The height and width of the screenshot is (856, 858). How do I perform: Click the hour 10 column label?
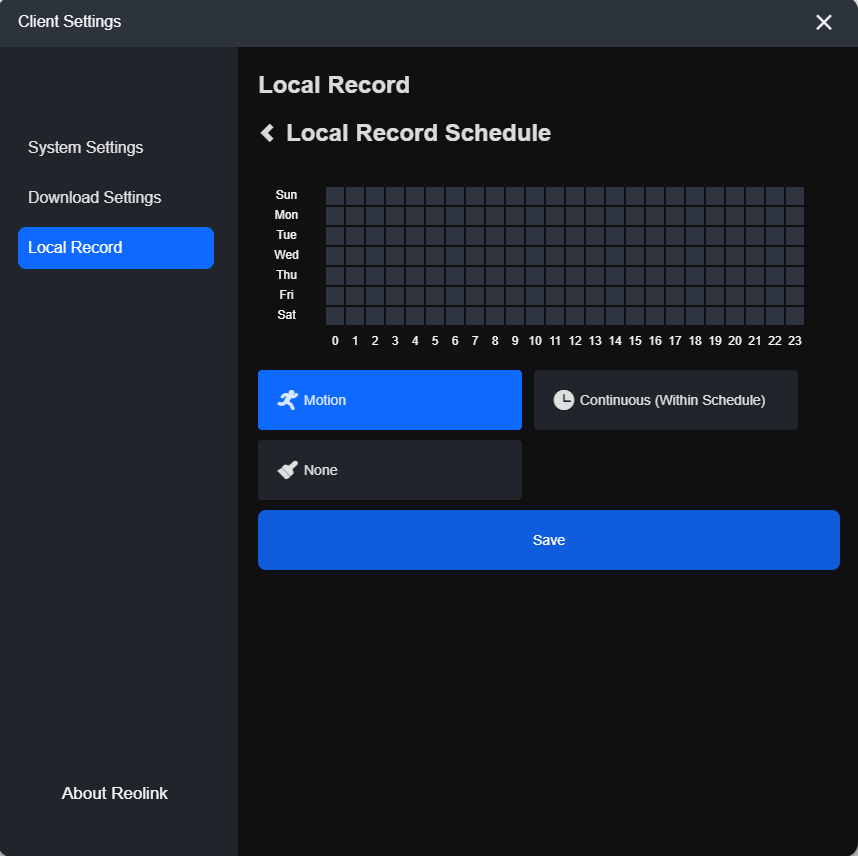tap(535, 341)
